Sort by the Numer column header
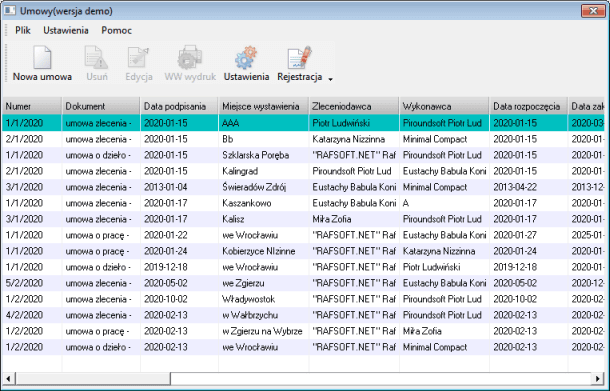Viewport: 610px width, 391px height. tap(32, 106)
